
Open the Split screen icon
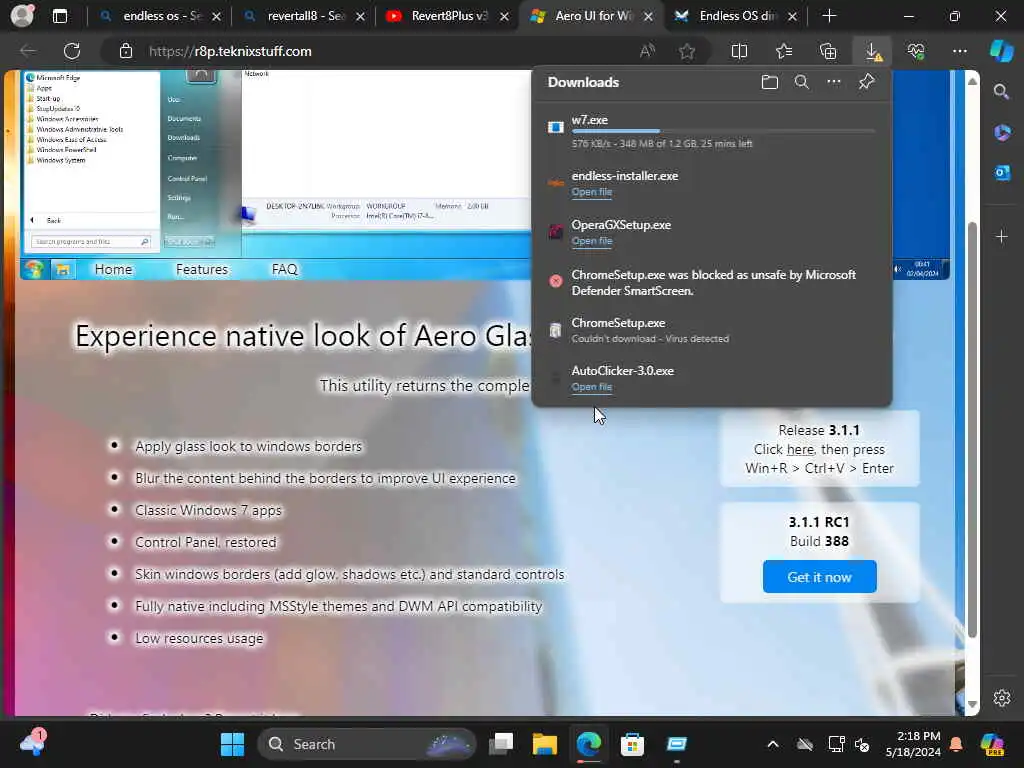pyautogui.click(x=739, y=51)
